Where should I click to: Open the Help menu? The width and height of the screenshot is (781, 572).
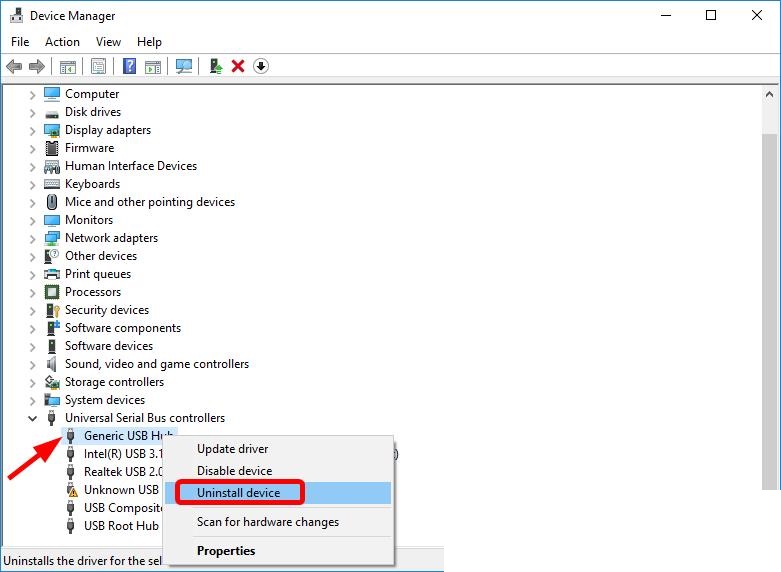point(149,42)
